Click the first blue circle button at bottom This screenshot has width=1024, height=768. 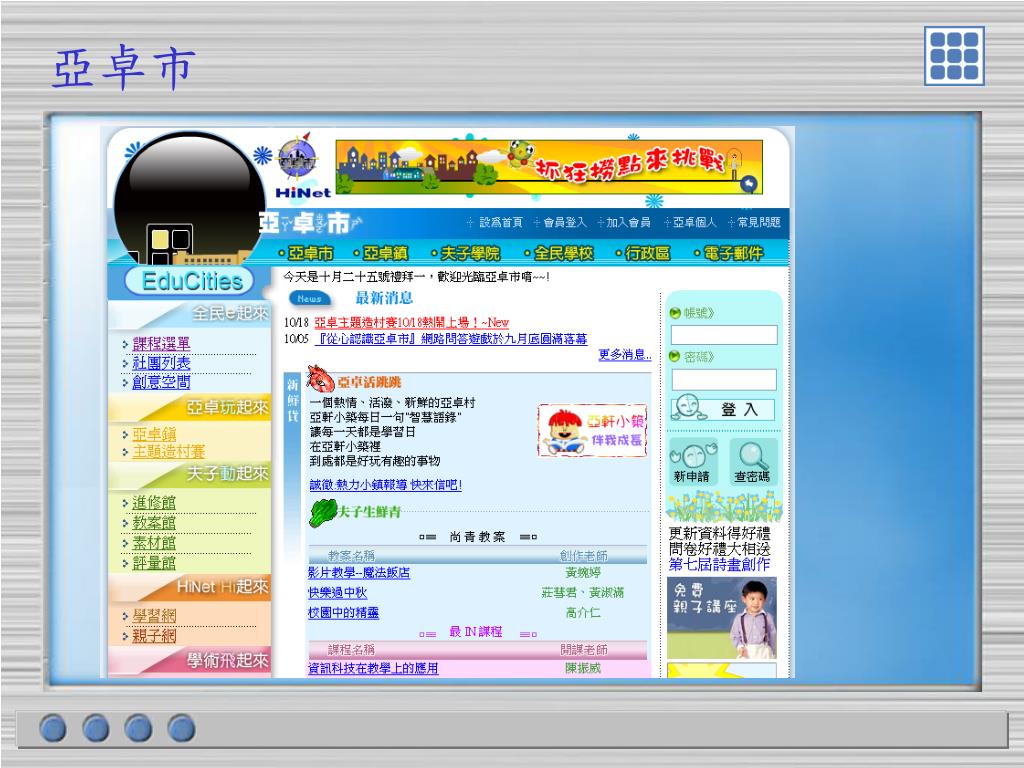pyautogui.click(x=53, y=728)
